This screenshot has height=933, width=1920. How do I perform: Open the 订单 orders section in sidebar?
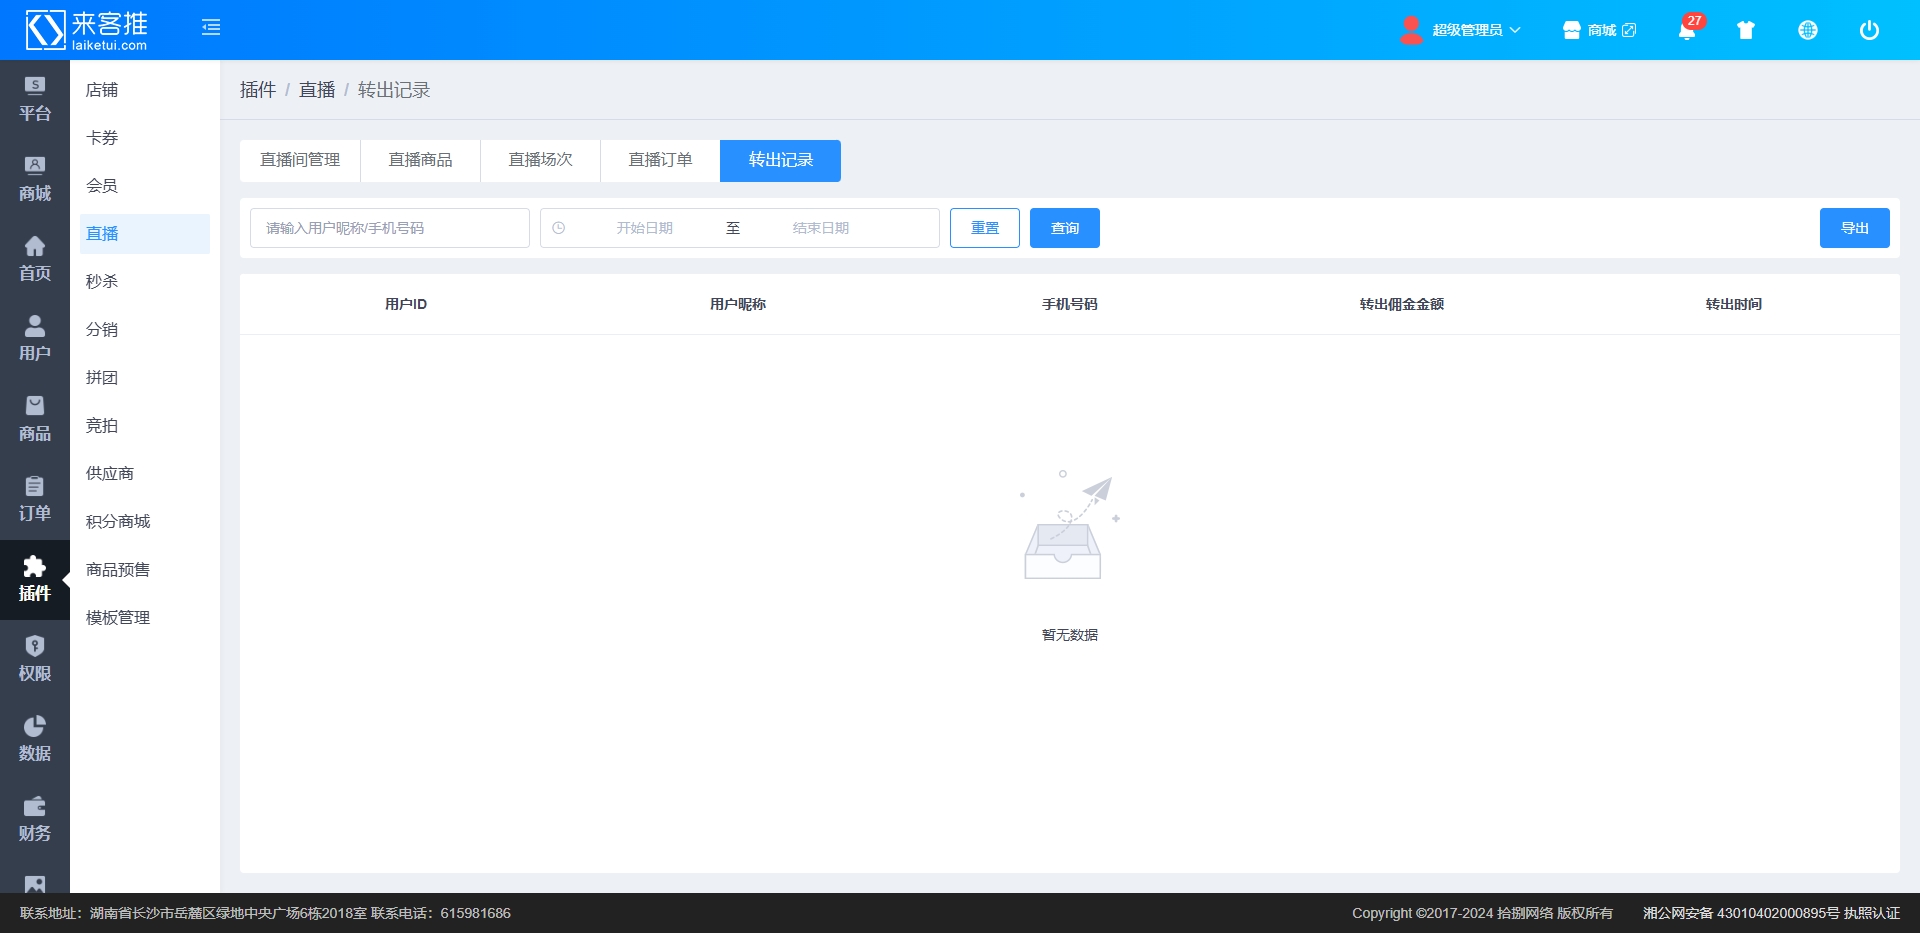click(x=35, y=499)
